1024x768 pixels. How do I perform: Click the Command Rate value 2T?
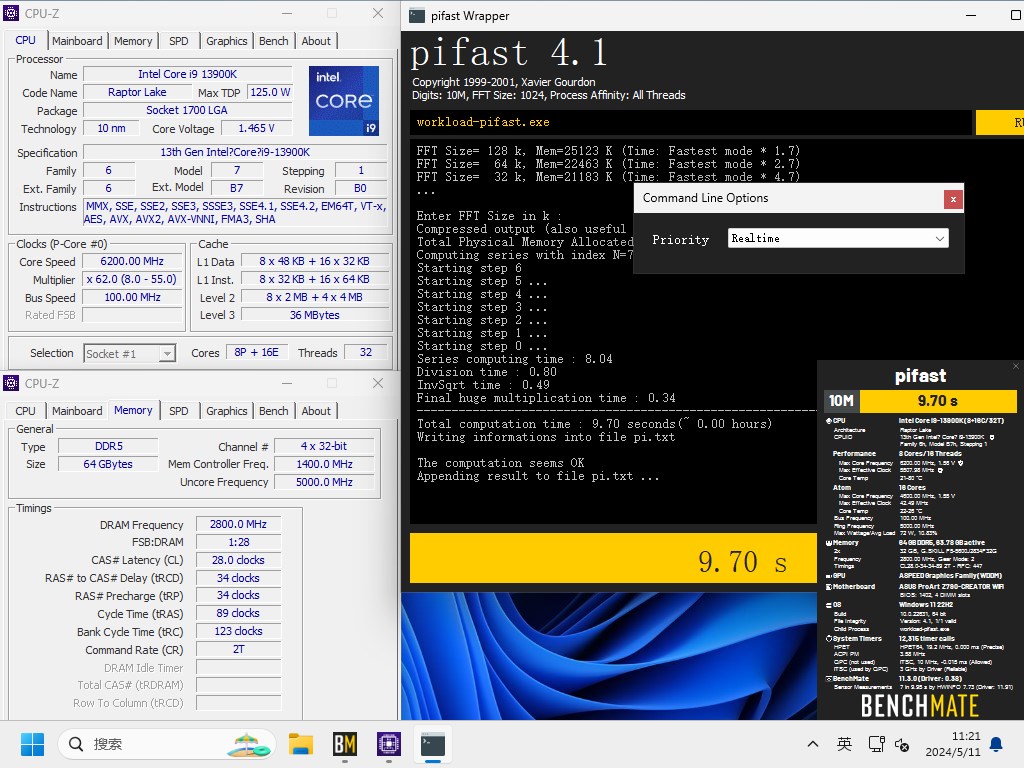[x=238, y=650]
